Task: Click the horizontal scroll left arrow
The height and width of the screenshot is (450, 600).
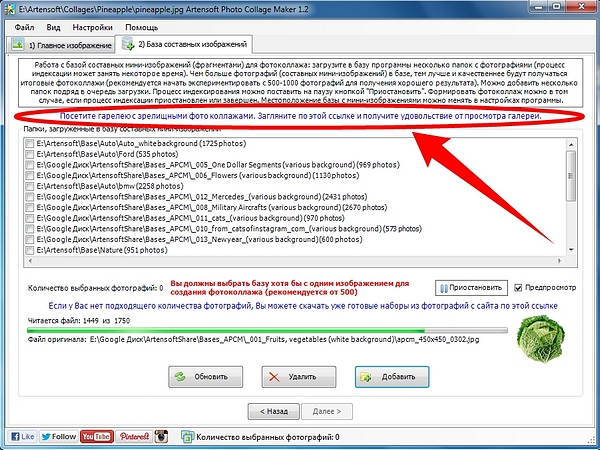Action: [30, 261]
